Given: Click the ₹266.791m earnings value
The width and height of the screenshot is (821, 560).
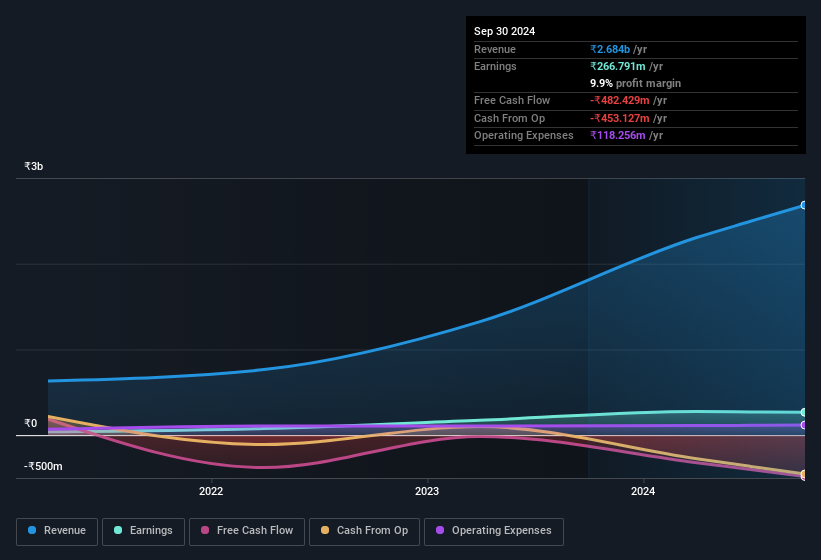Looking at the screenshot, I should coord(618,66).
